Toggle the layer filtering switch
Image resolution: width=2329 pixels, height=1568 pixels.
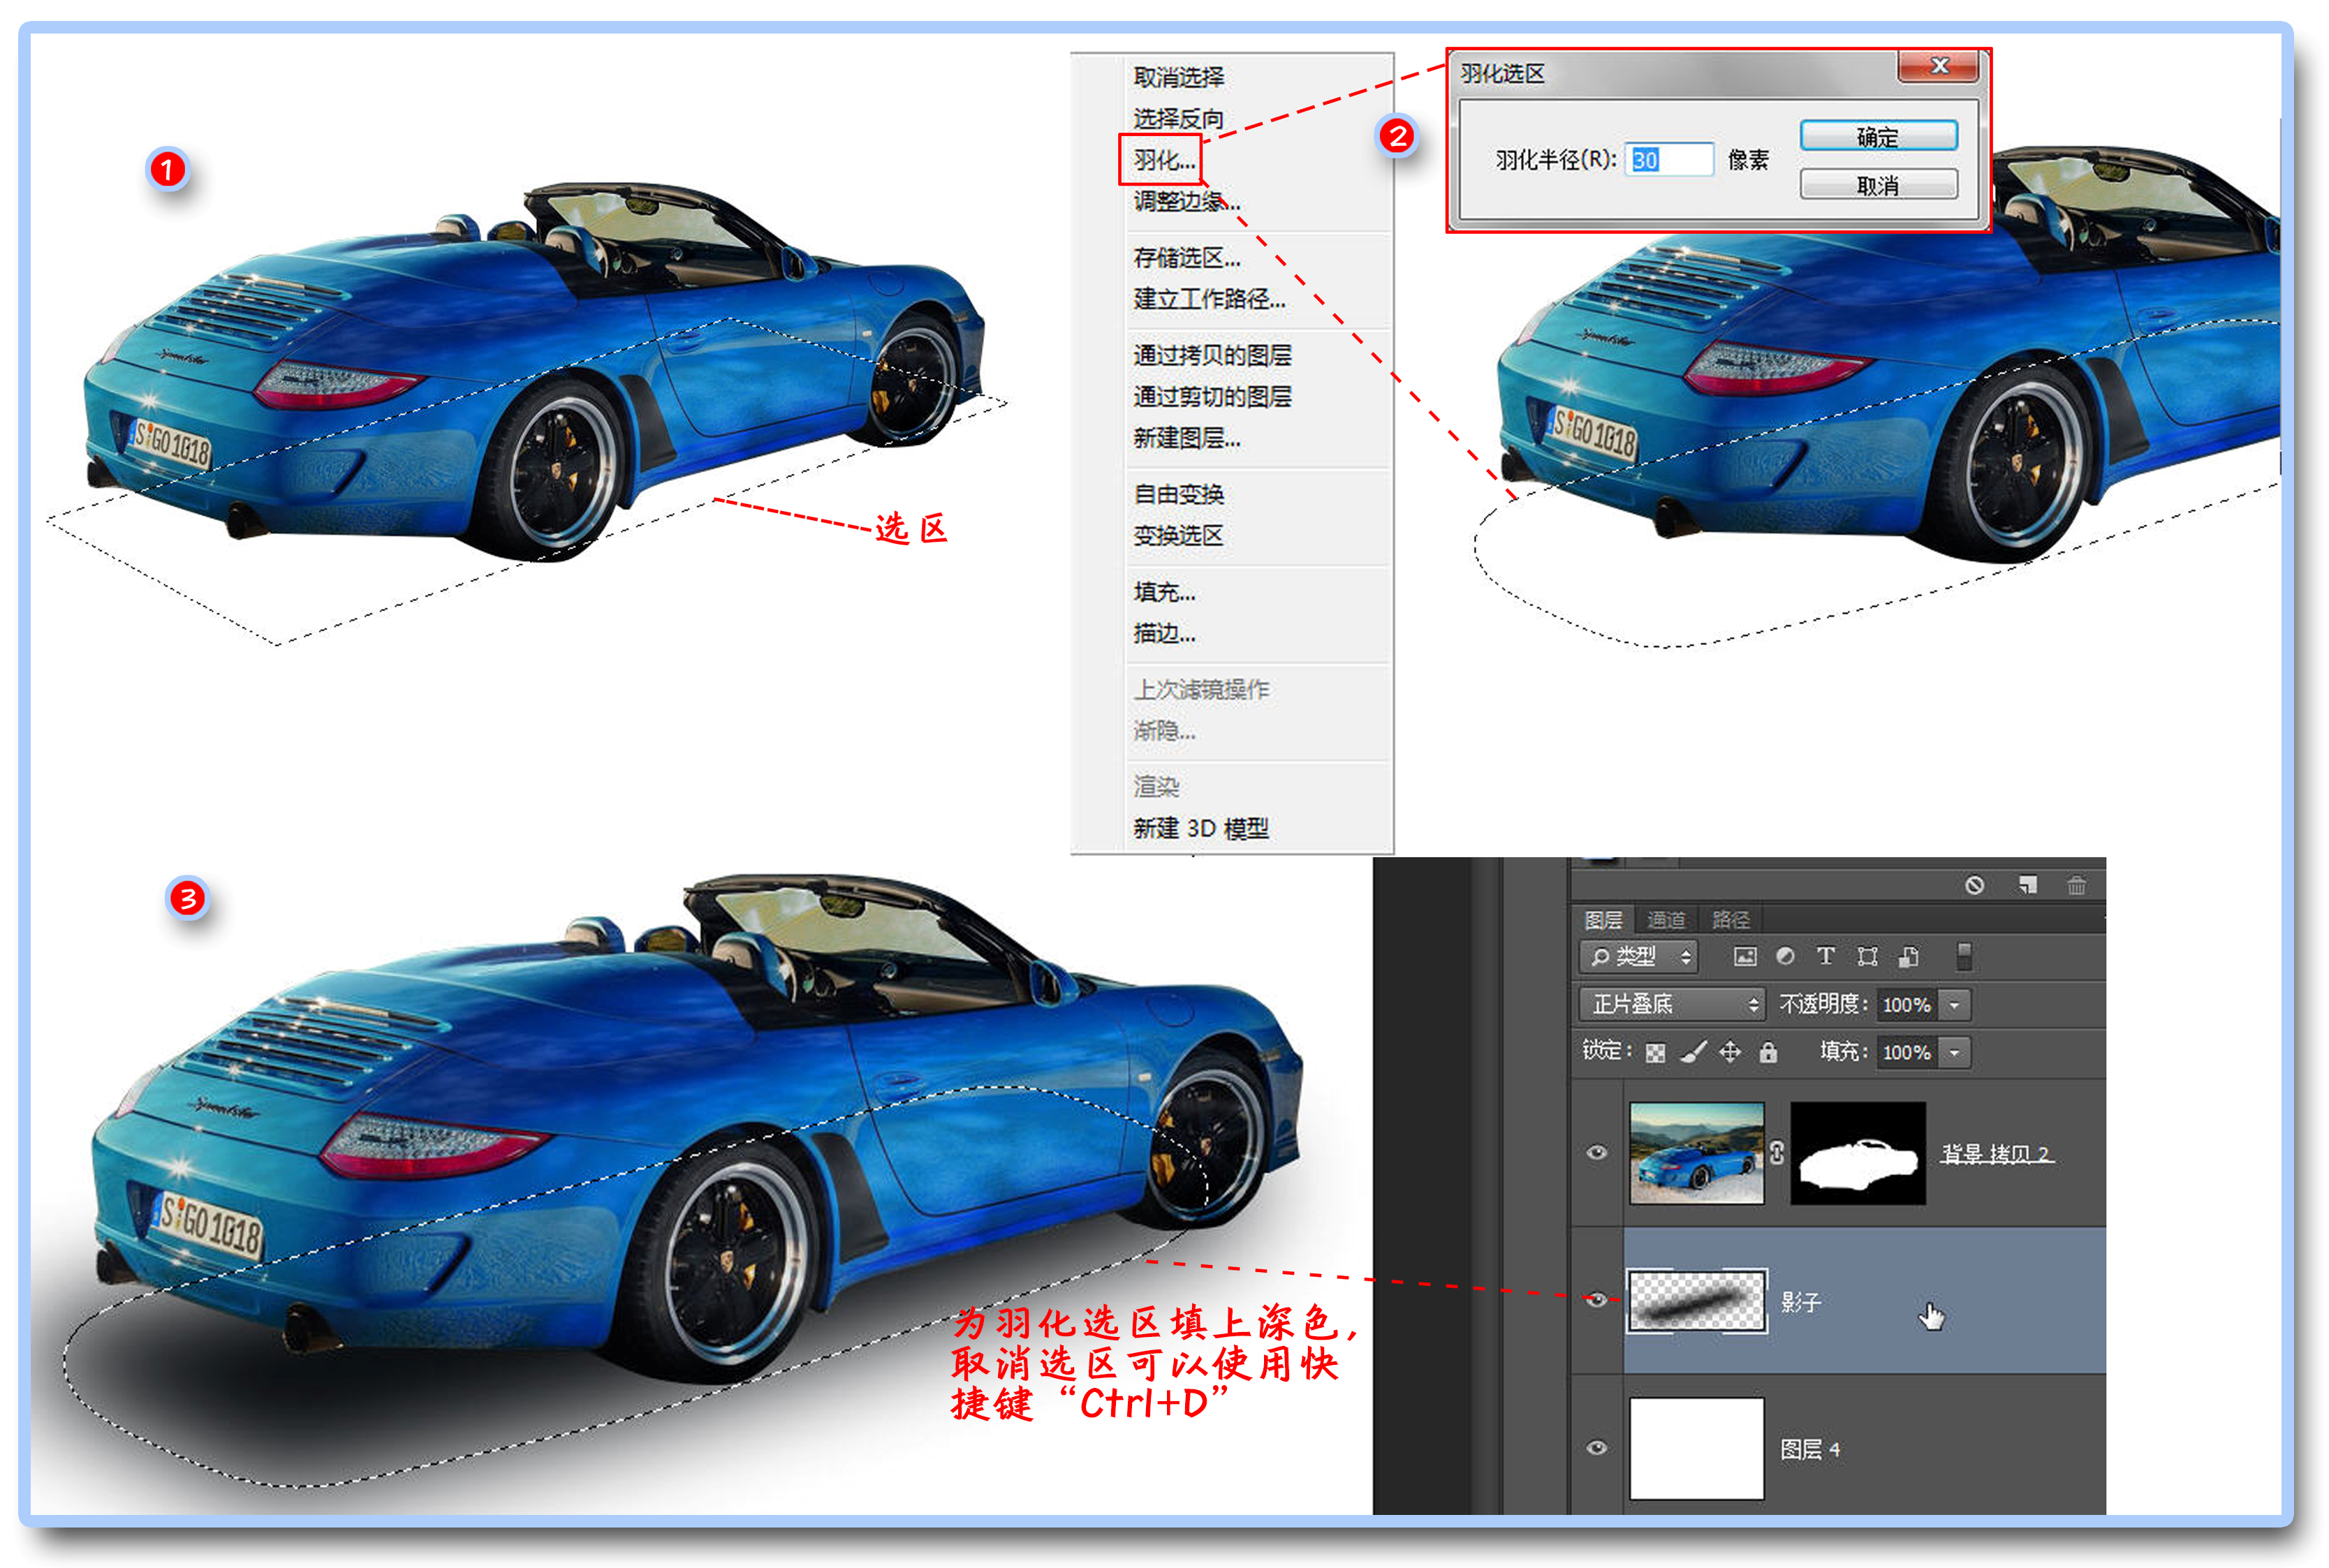tap(1964, 957)
